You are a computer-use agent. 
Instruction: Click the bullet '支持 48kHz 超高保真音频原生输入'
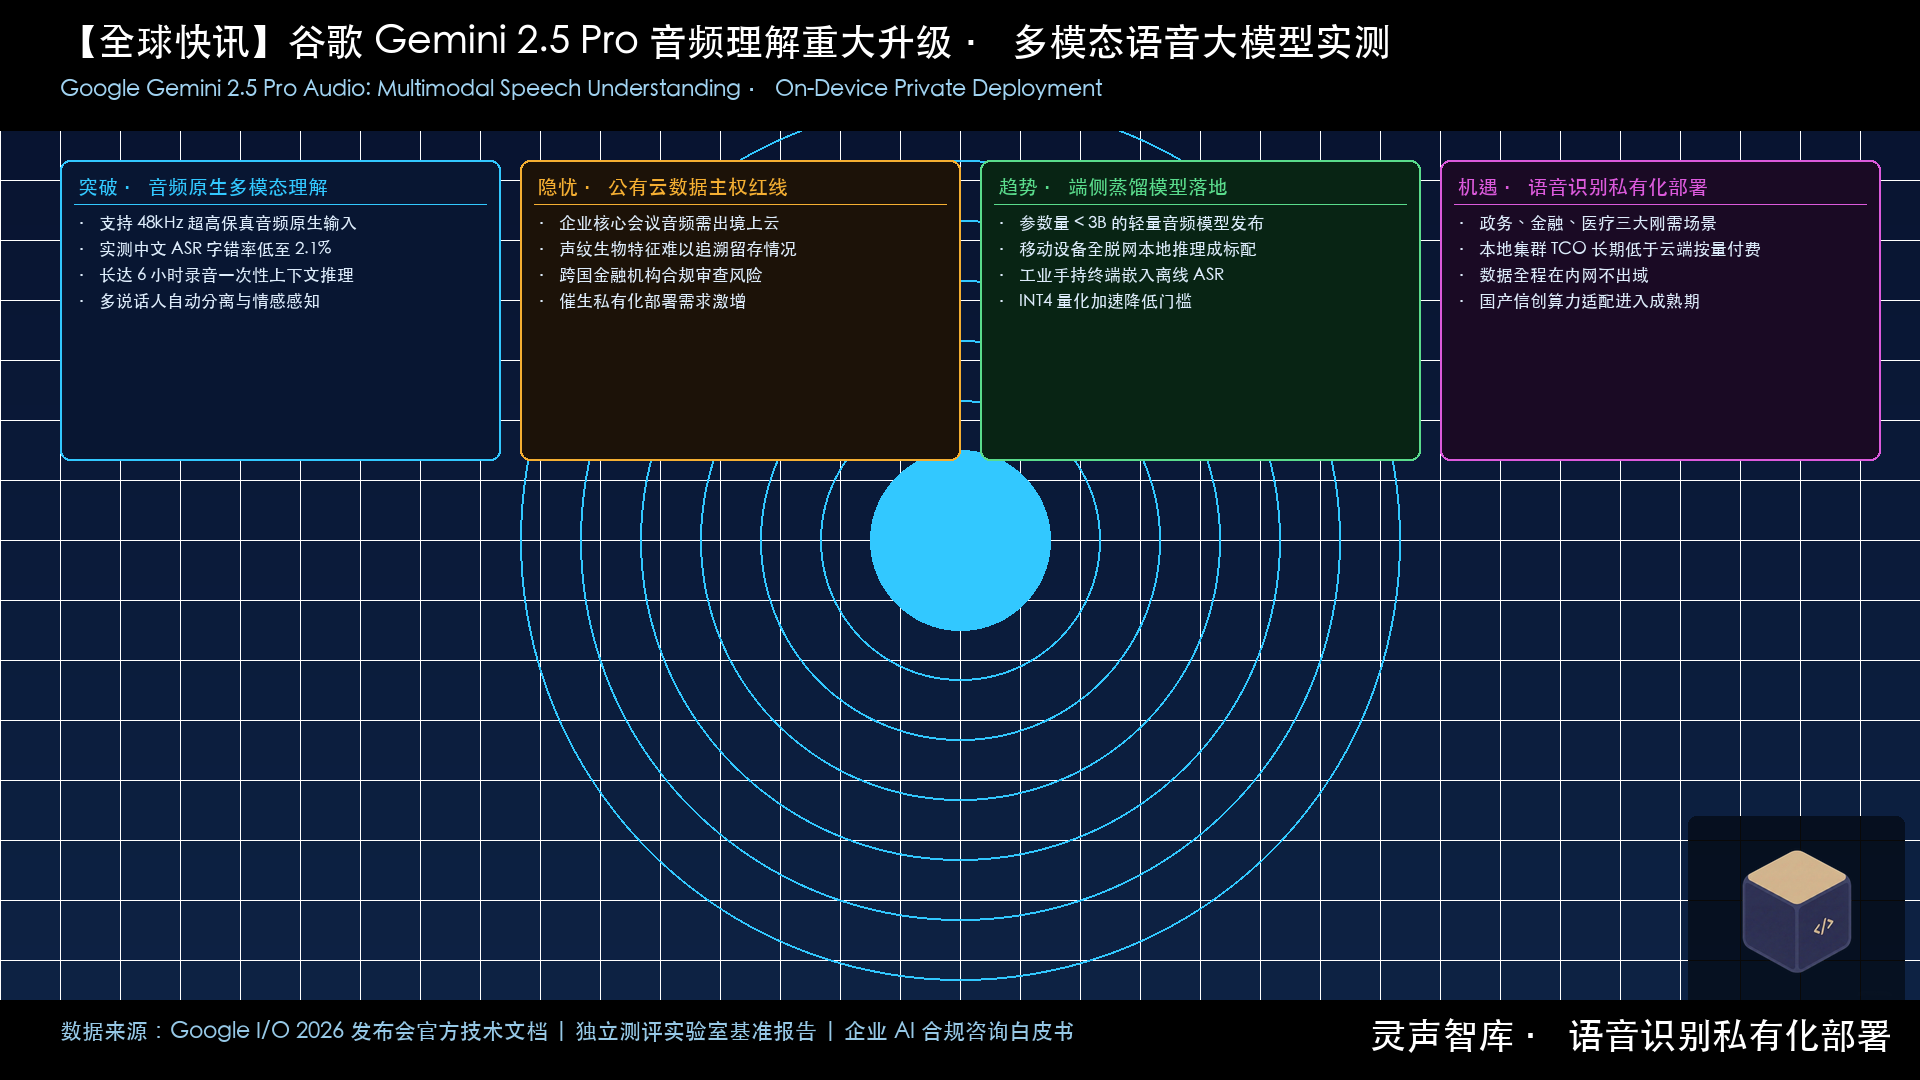click(x=228, y=223)
